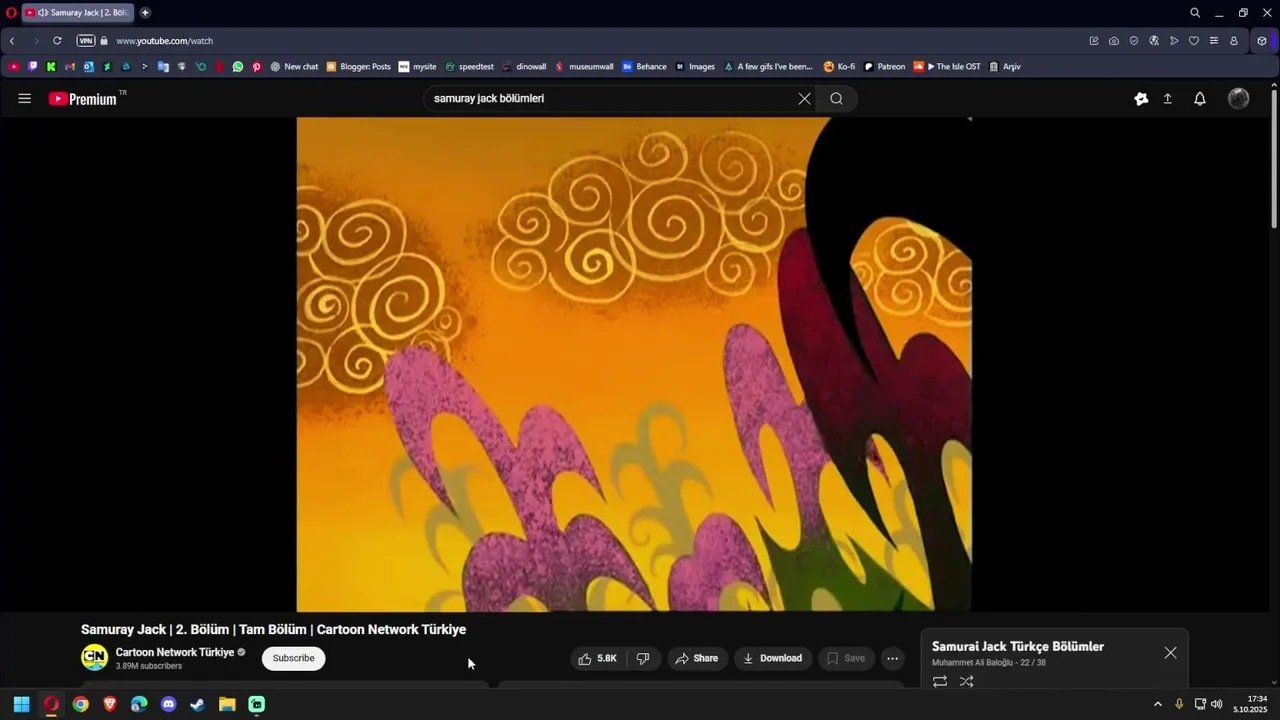Dislike the video with thumbs down
The width and height of the screenshot is (1280, 720).
(643, 658)
